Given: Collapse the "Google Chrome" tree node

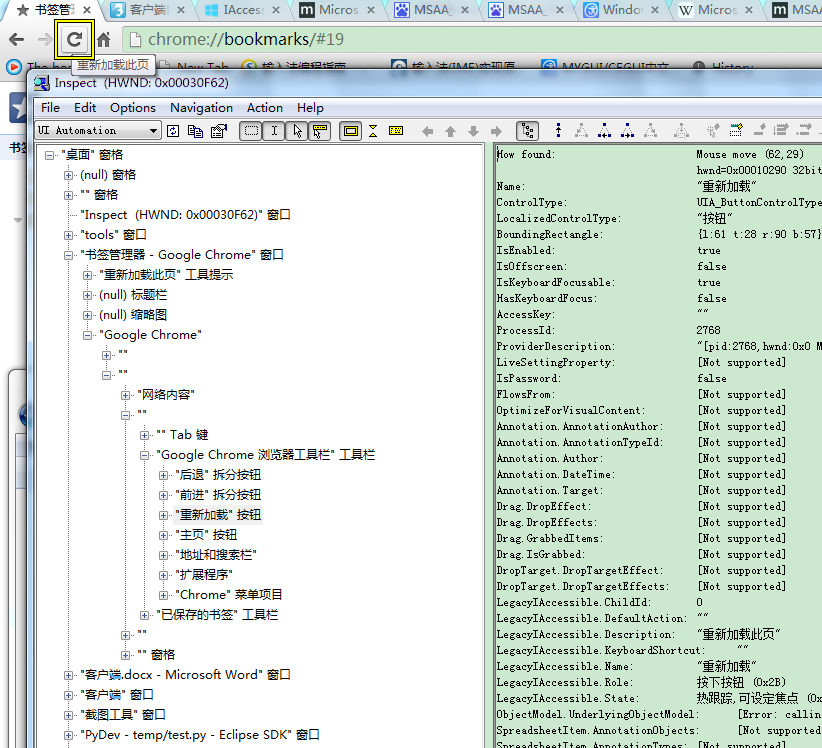Looking at the screenshot, I should tap(88, 335).
